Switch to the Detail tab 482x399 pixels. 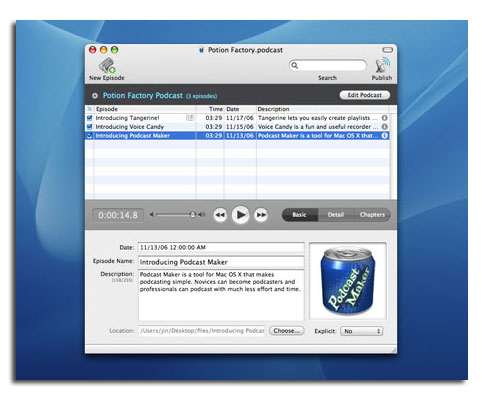[x=336, y=215]
